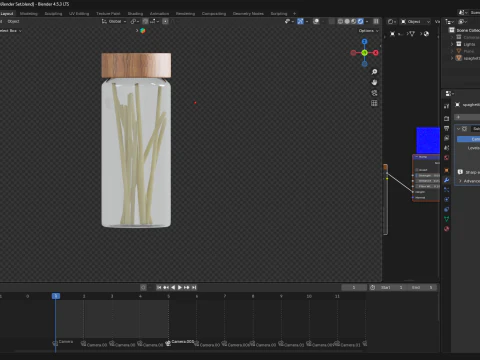The width and height of the screenshot is (480, 360).
Task: Click the blue playhead frame indicator
Action: [56, 296]
